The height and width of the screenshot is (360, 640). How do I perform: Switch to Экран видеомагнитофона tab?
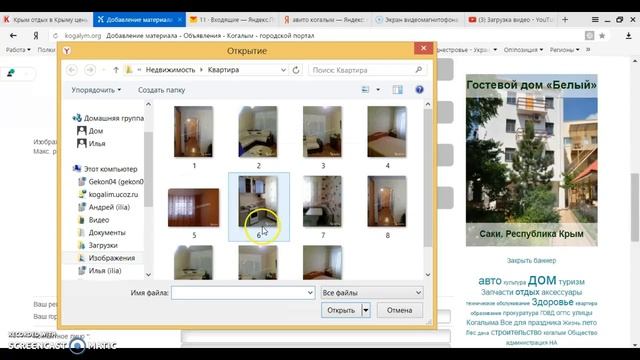coord(418,20)
